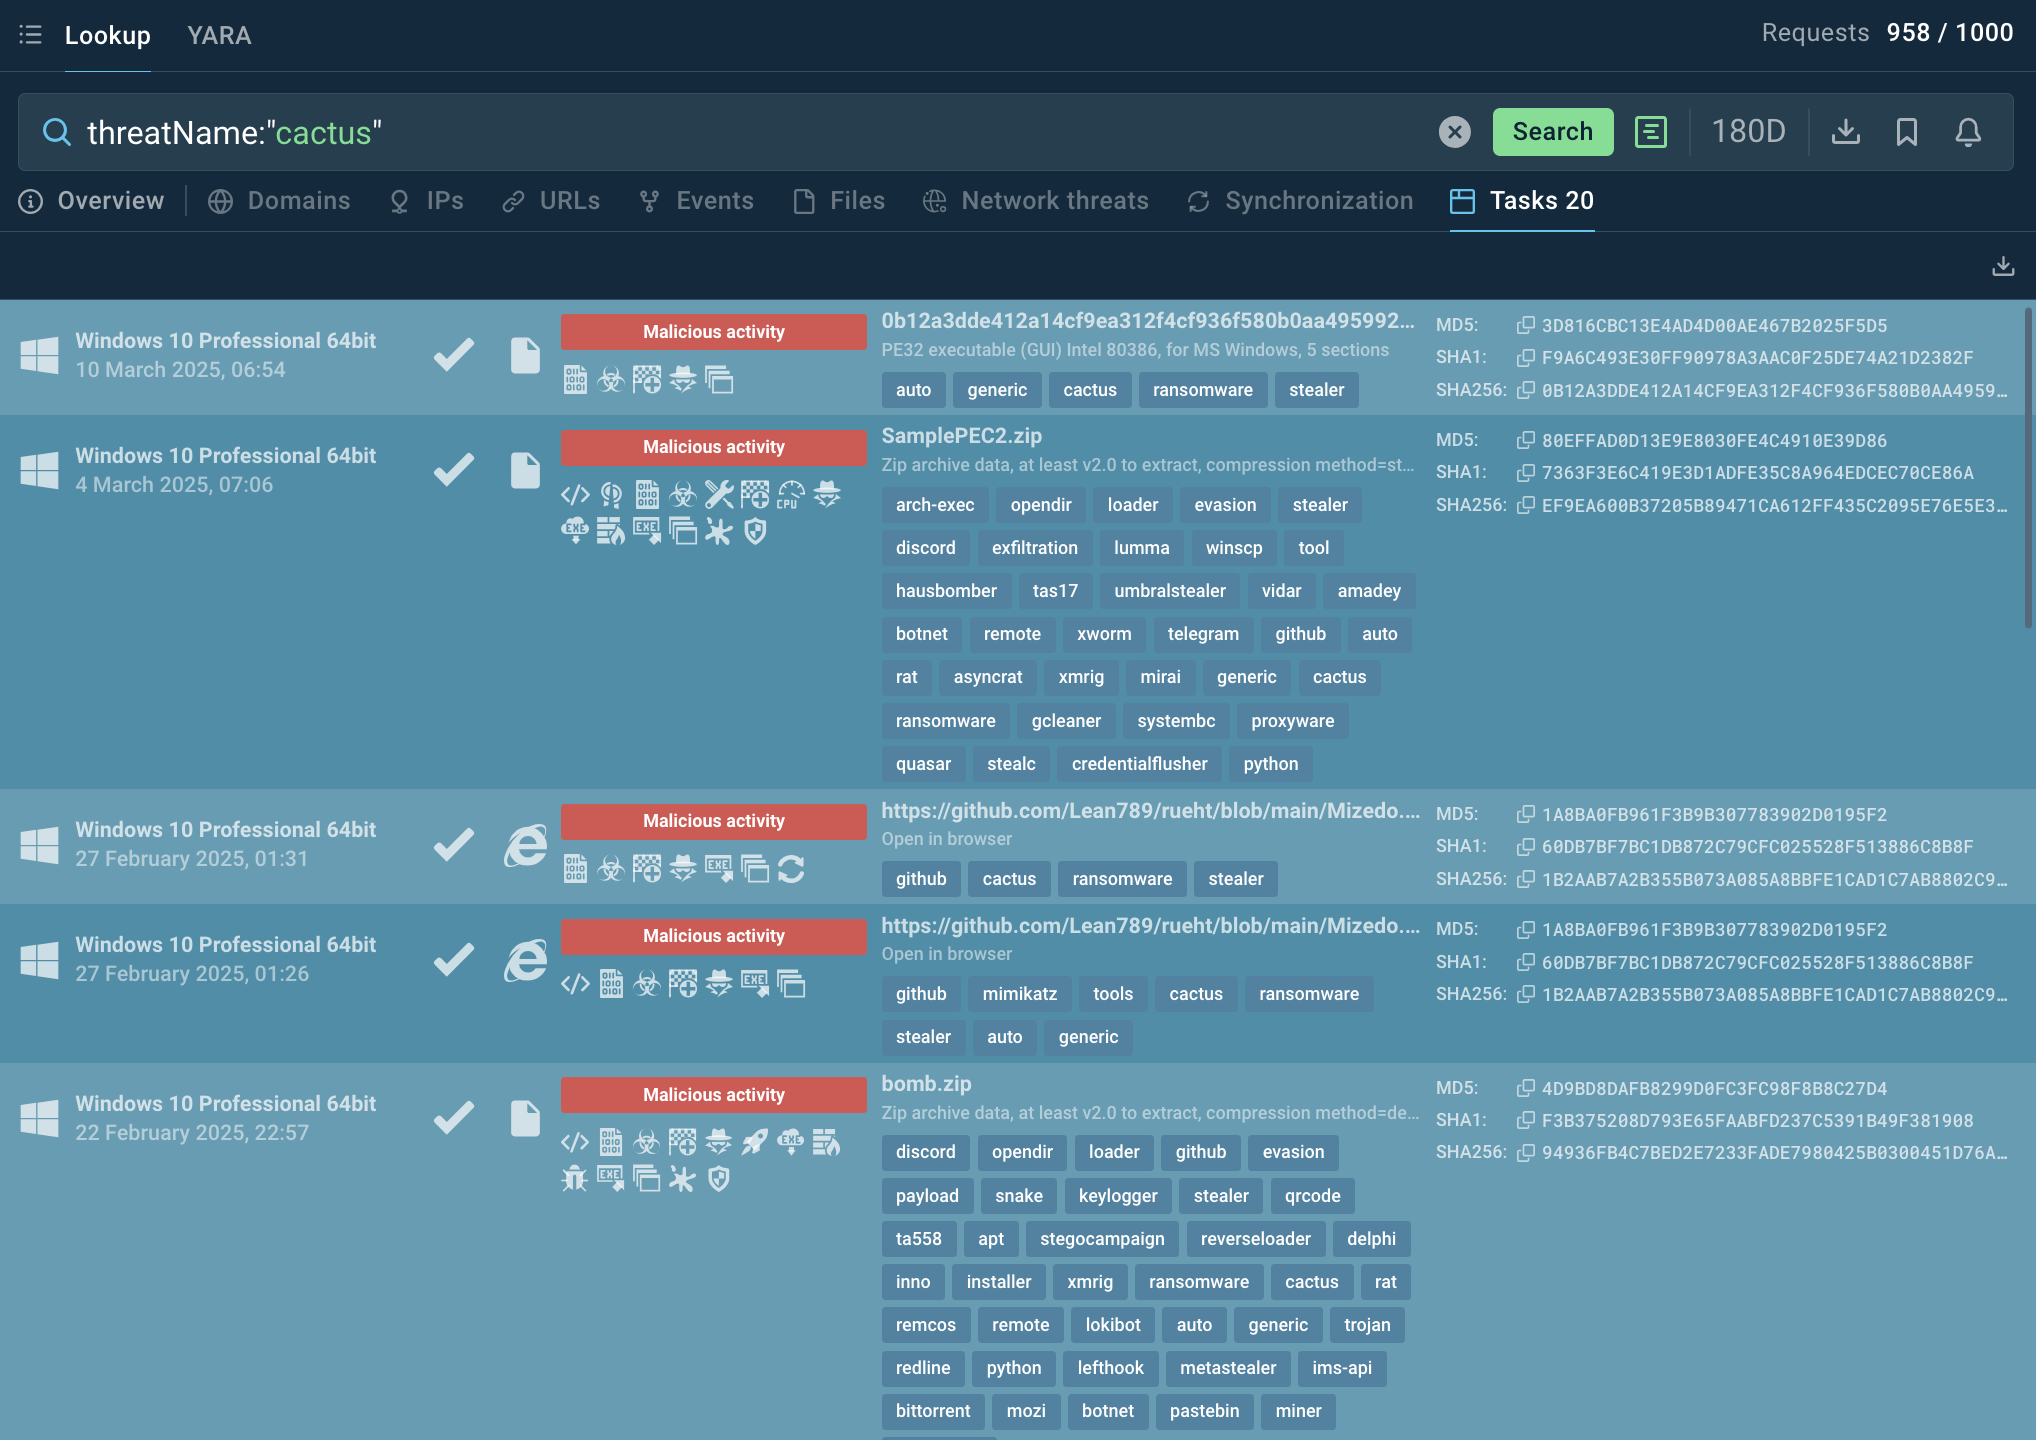Image resolution: width=2036 pixels, height=1440 pixels.
Task: Click the refresh indicator icon on 01:31 task
Action: click(791, 869)
